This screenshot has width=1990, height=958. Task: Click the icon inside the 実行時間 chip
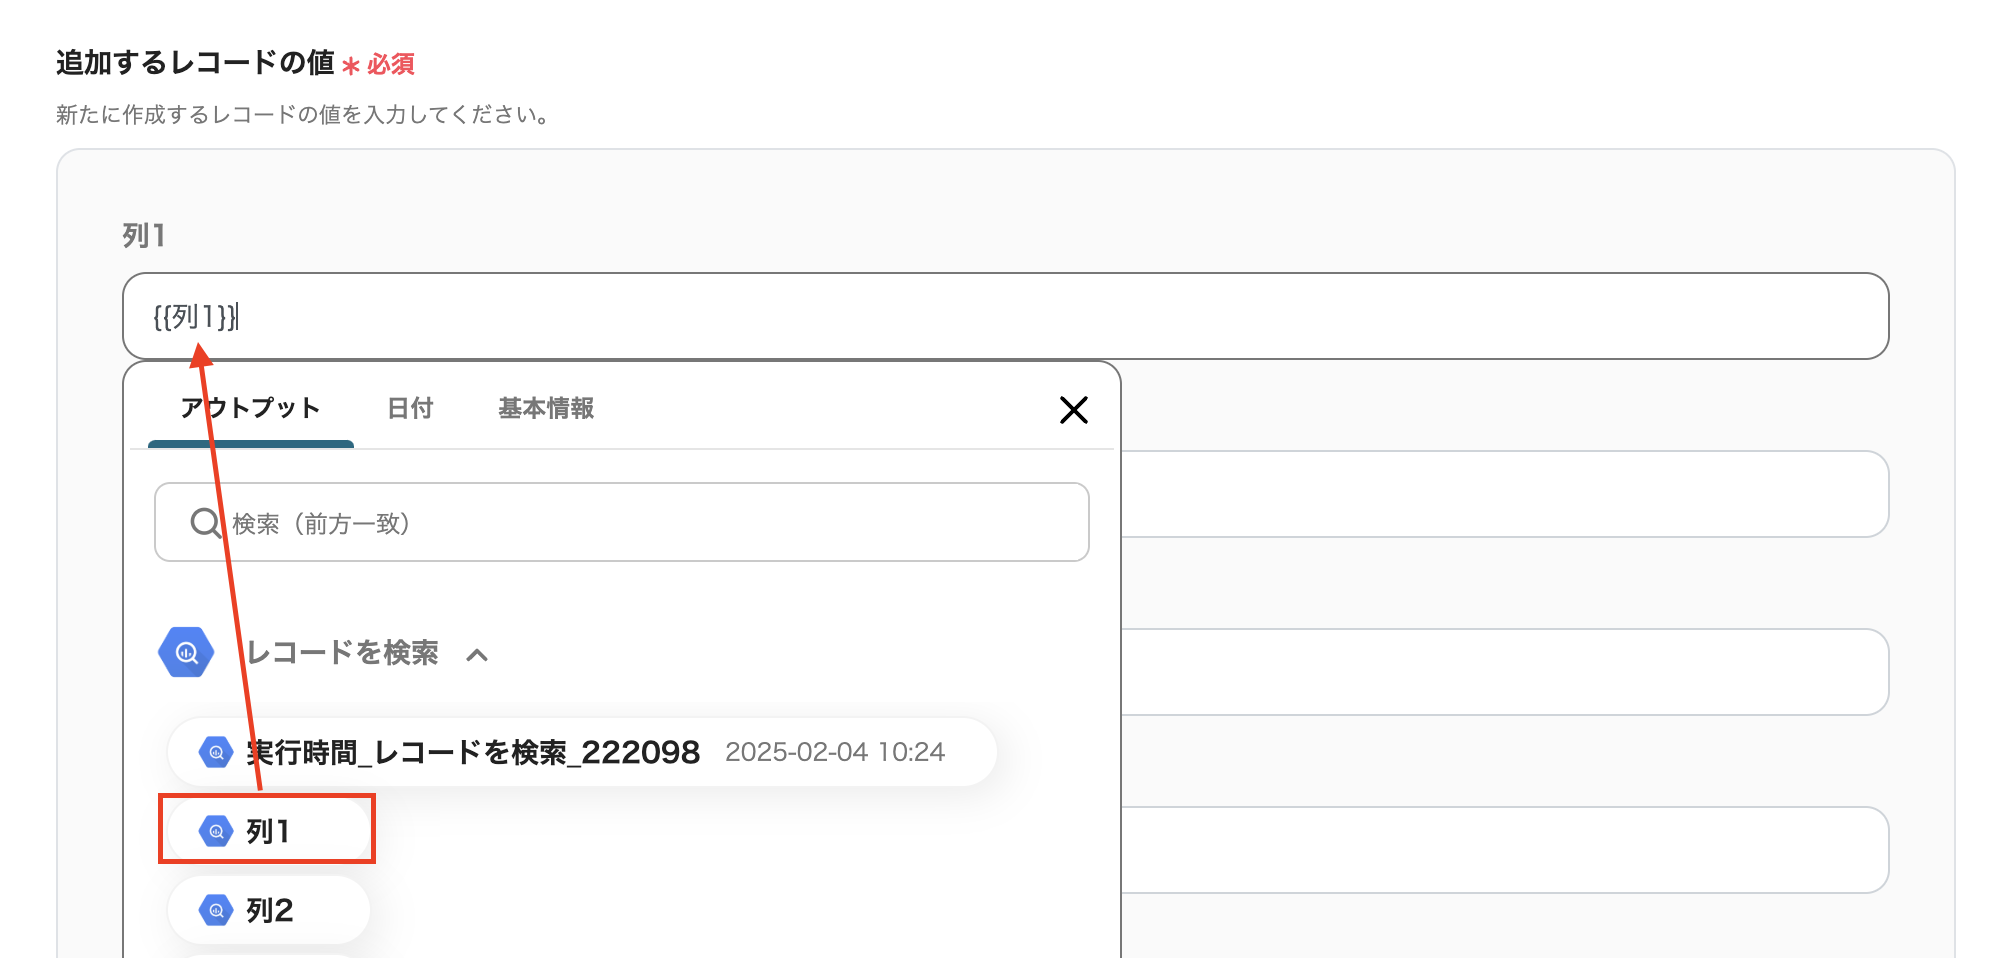[x=216, y=752]
